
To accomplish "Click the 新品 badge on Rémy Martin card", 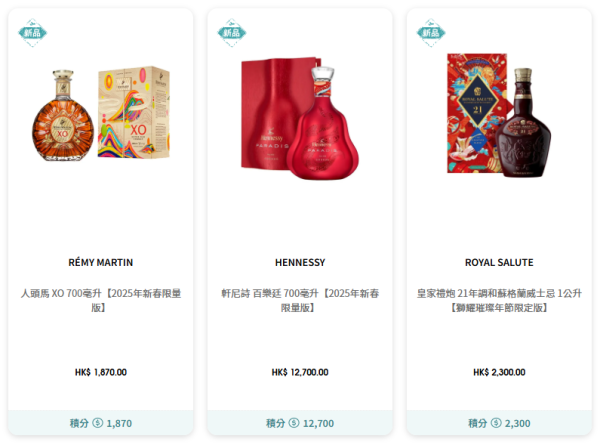I will [x=33, y=33].
